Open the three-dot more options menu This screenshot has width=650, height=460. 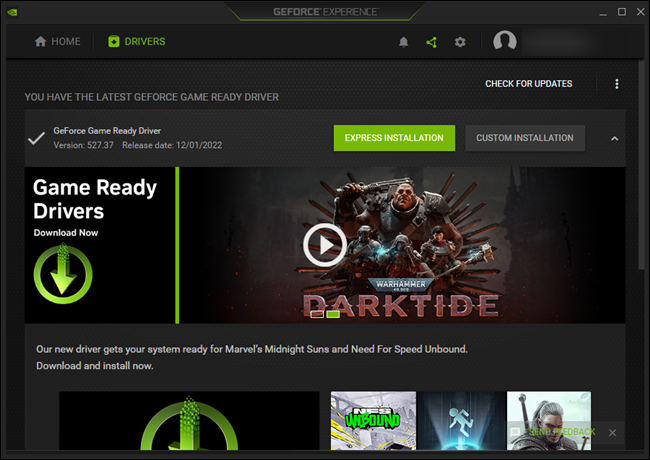[x=617, y=84]
